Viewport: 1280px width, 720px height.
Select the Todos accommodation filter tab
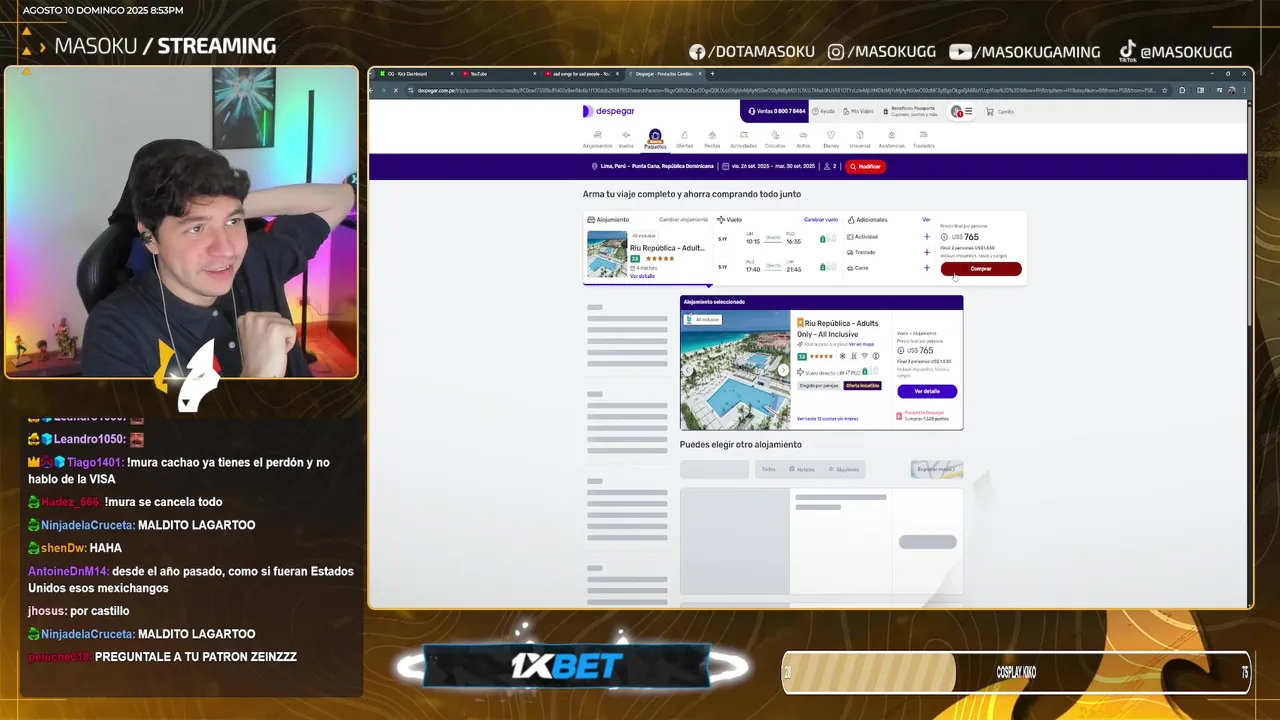[x=768, y=469]
